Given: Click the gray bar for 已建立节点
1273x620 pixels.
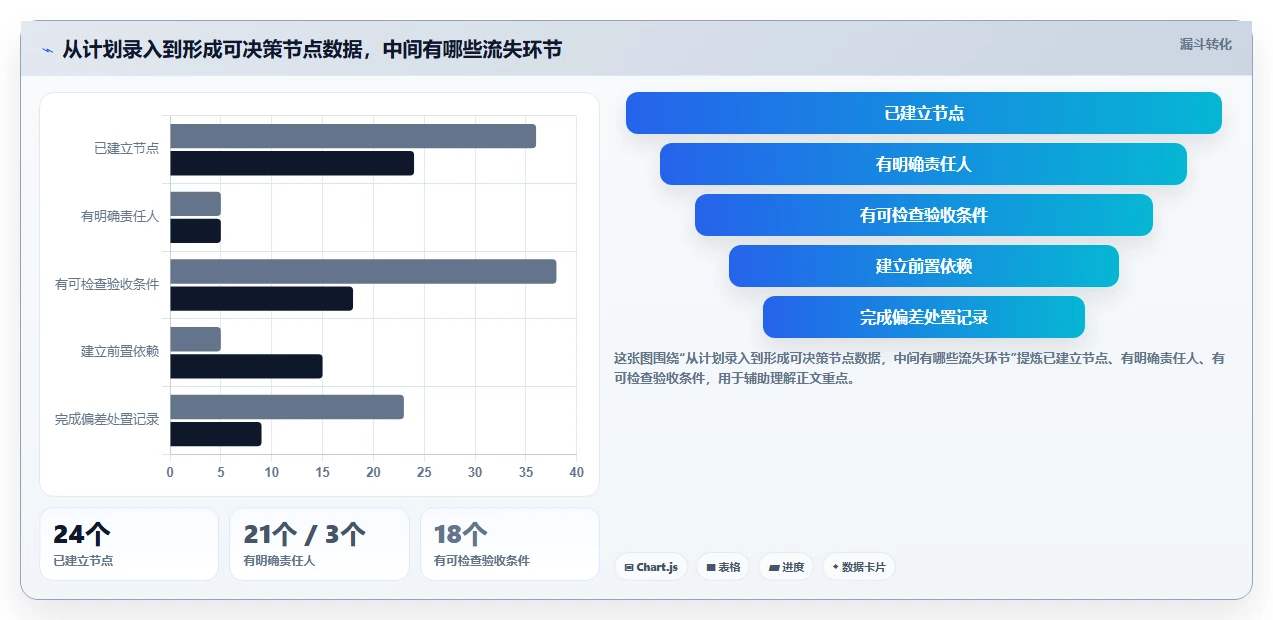Looking at the screenshot, I should (353, 136).
